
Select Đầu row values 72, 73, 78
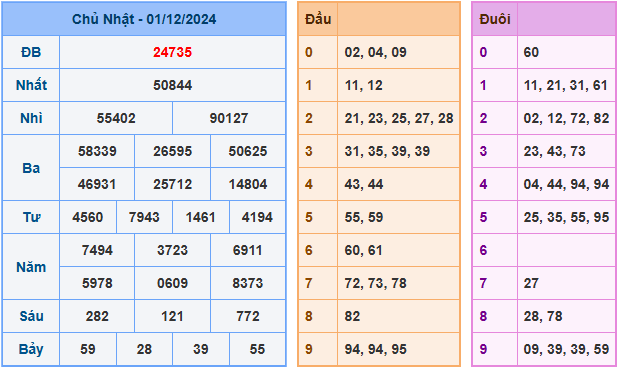[375, 284]
